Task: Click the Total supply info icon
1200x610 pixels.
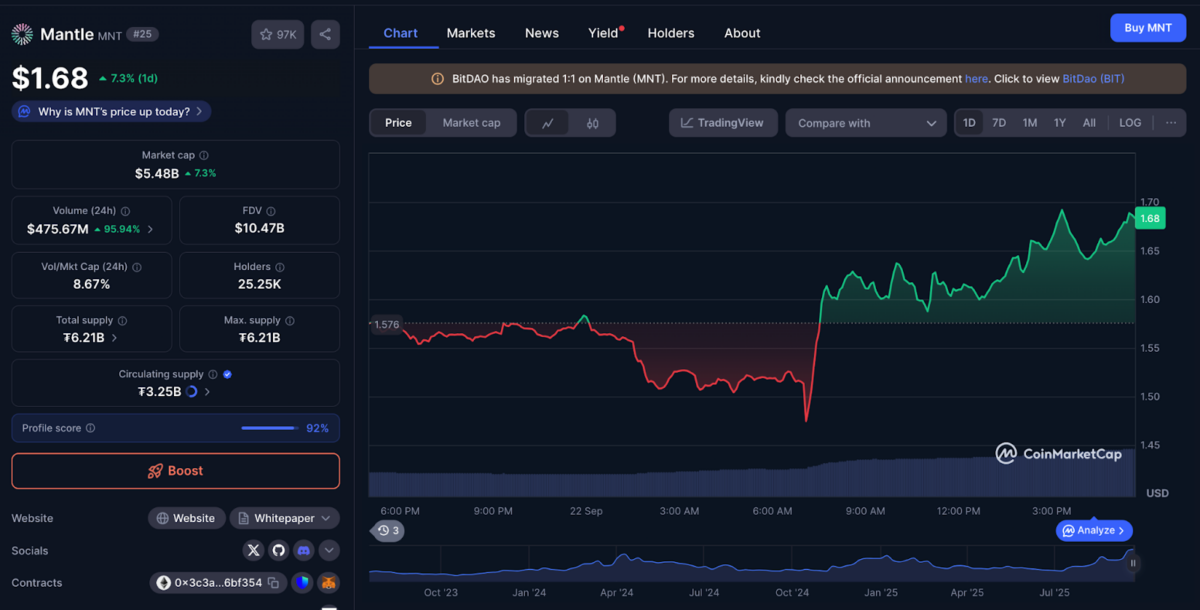Action: click(x=122, y=320)
